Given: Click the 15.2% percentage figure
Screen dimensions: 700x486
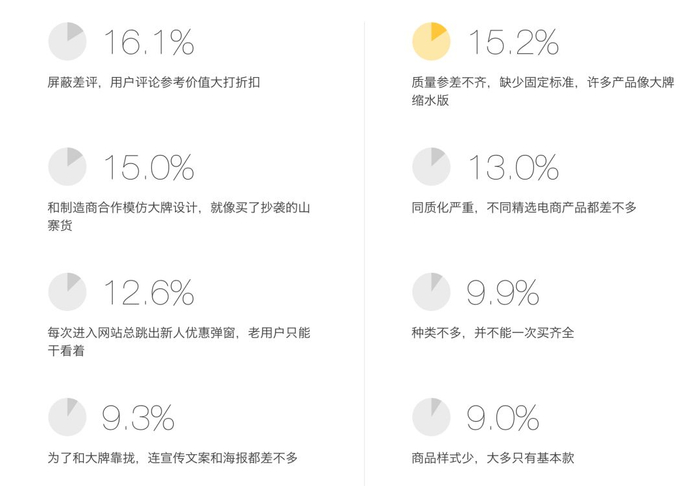Looking at the screenshot, I should pos(514,43).
